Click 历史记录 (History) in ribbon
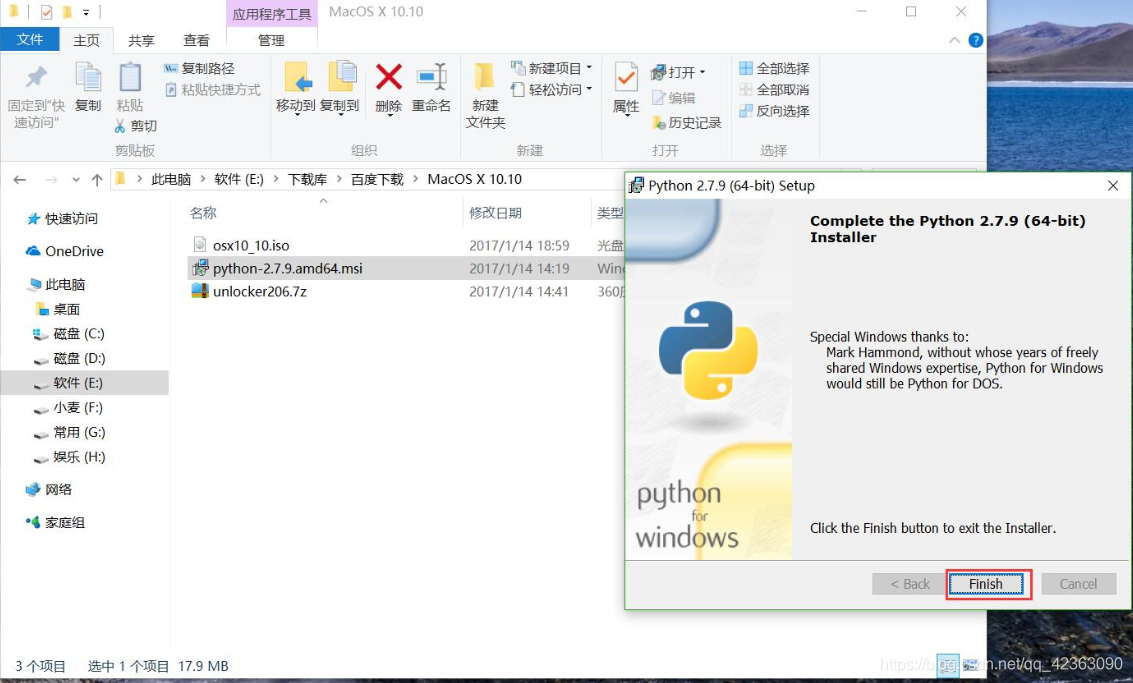Viewport: 1133px width, 683px height. pos(686,123)
